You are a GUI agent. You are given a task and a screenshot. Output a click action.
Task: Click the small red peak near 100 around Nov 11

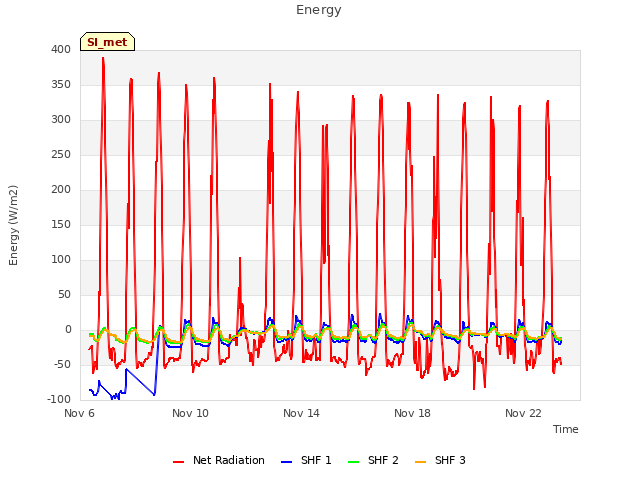240,258
